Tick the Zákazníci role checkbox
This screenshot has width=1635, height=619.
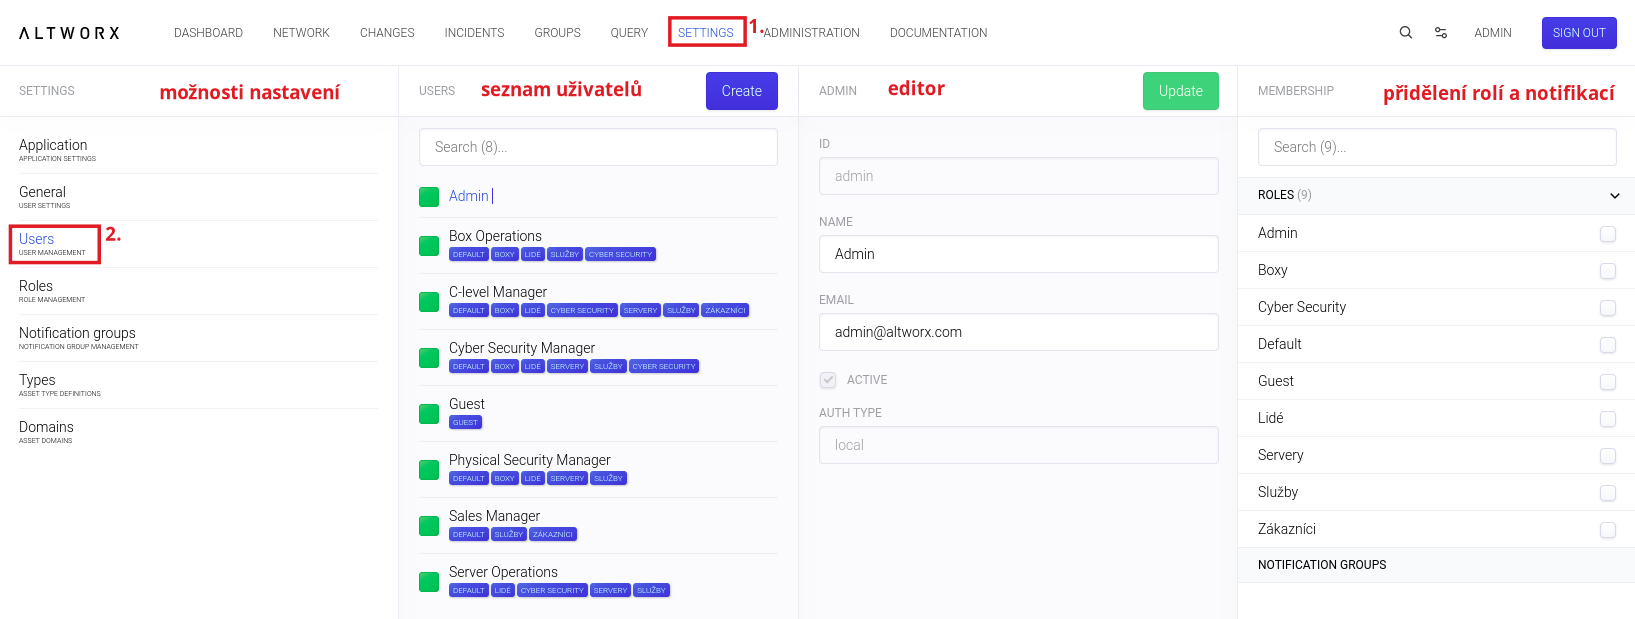click(x=1607, y=530)
